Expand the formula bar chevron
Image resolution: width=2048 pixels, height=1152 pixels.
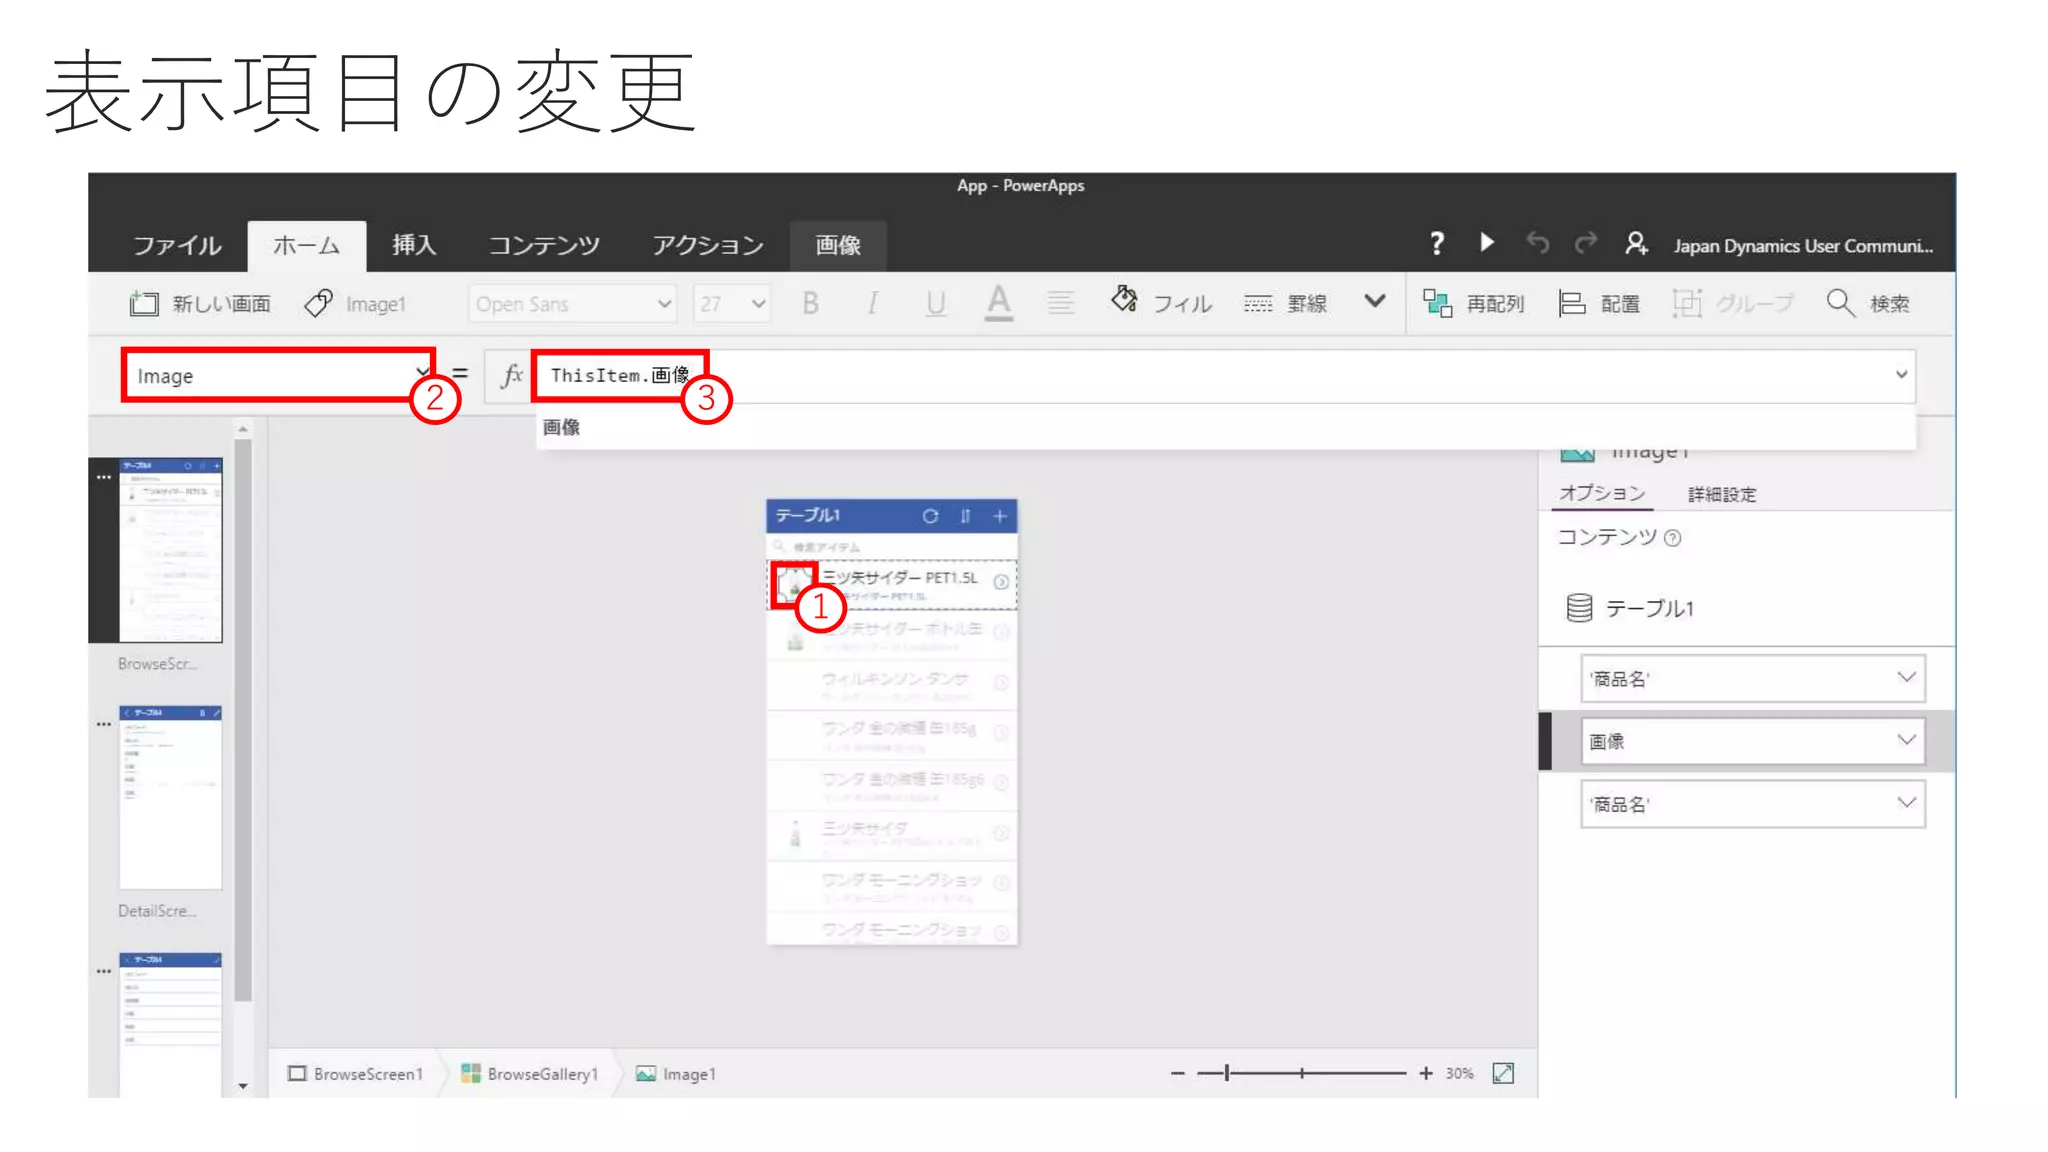[x=1901, y=375]
